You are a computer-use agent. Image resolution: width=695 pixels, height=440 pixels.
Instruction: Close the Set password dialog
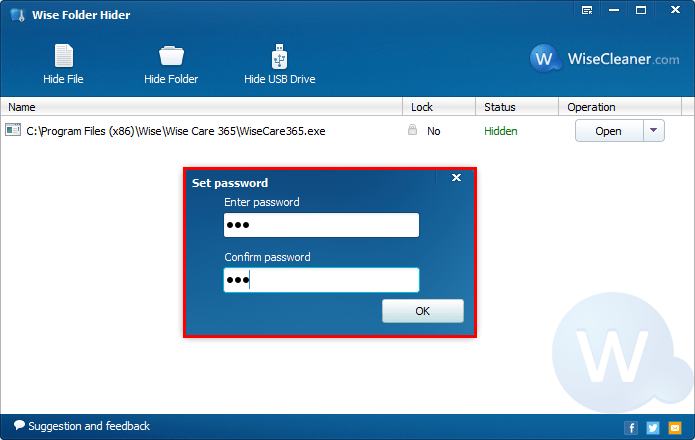(x=456, y=178)
